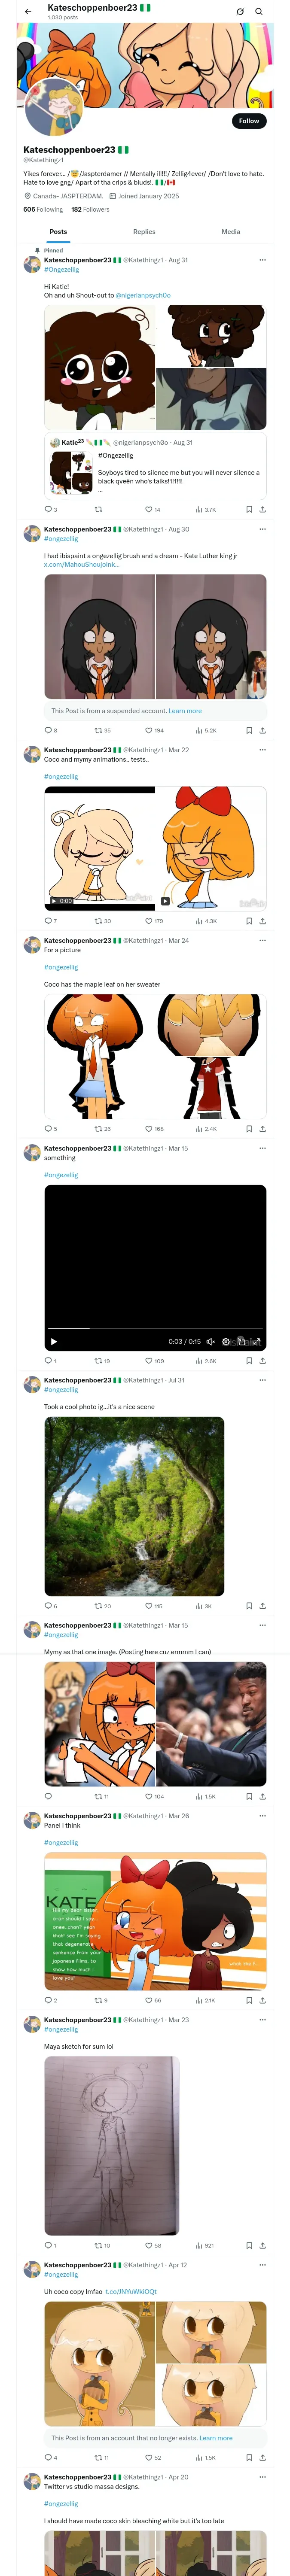Click "Learn more" on the suspended account notice
The image size is (290, 2576).
[185, 711]
